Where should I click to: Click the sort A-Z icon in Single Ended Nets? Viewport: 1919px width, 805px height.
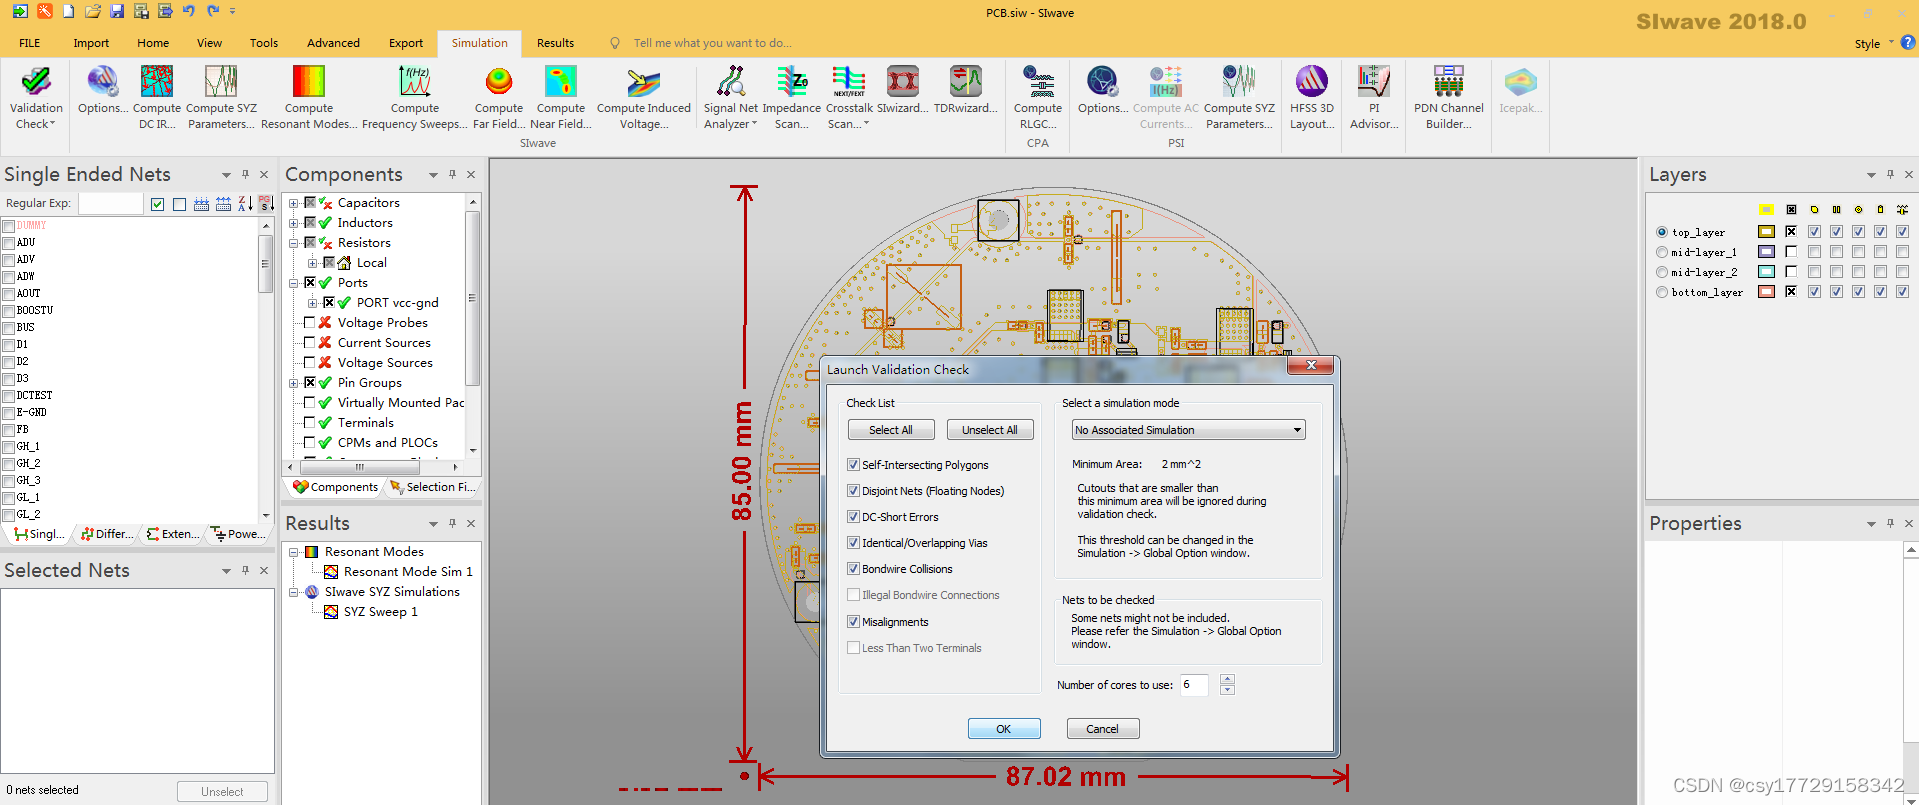245,204
